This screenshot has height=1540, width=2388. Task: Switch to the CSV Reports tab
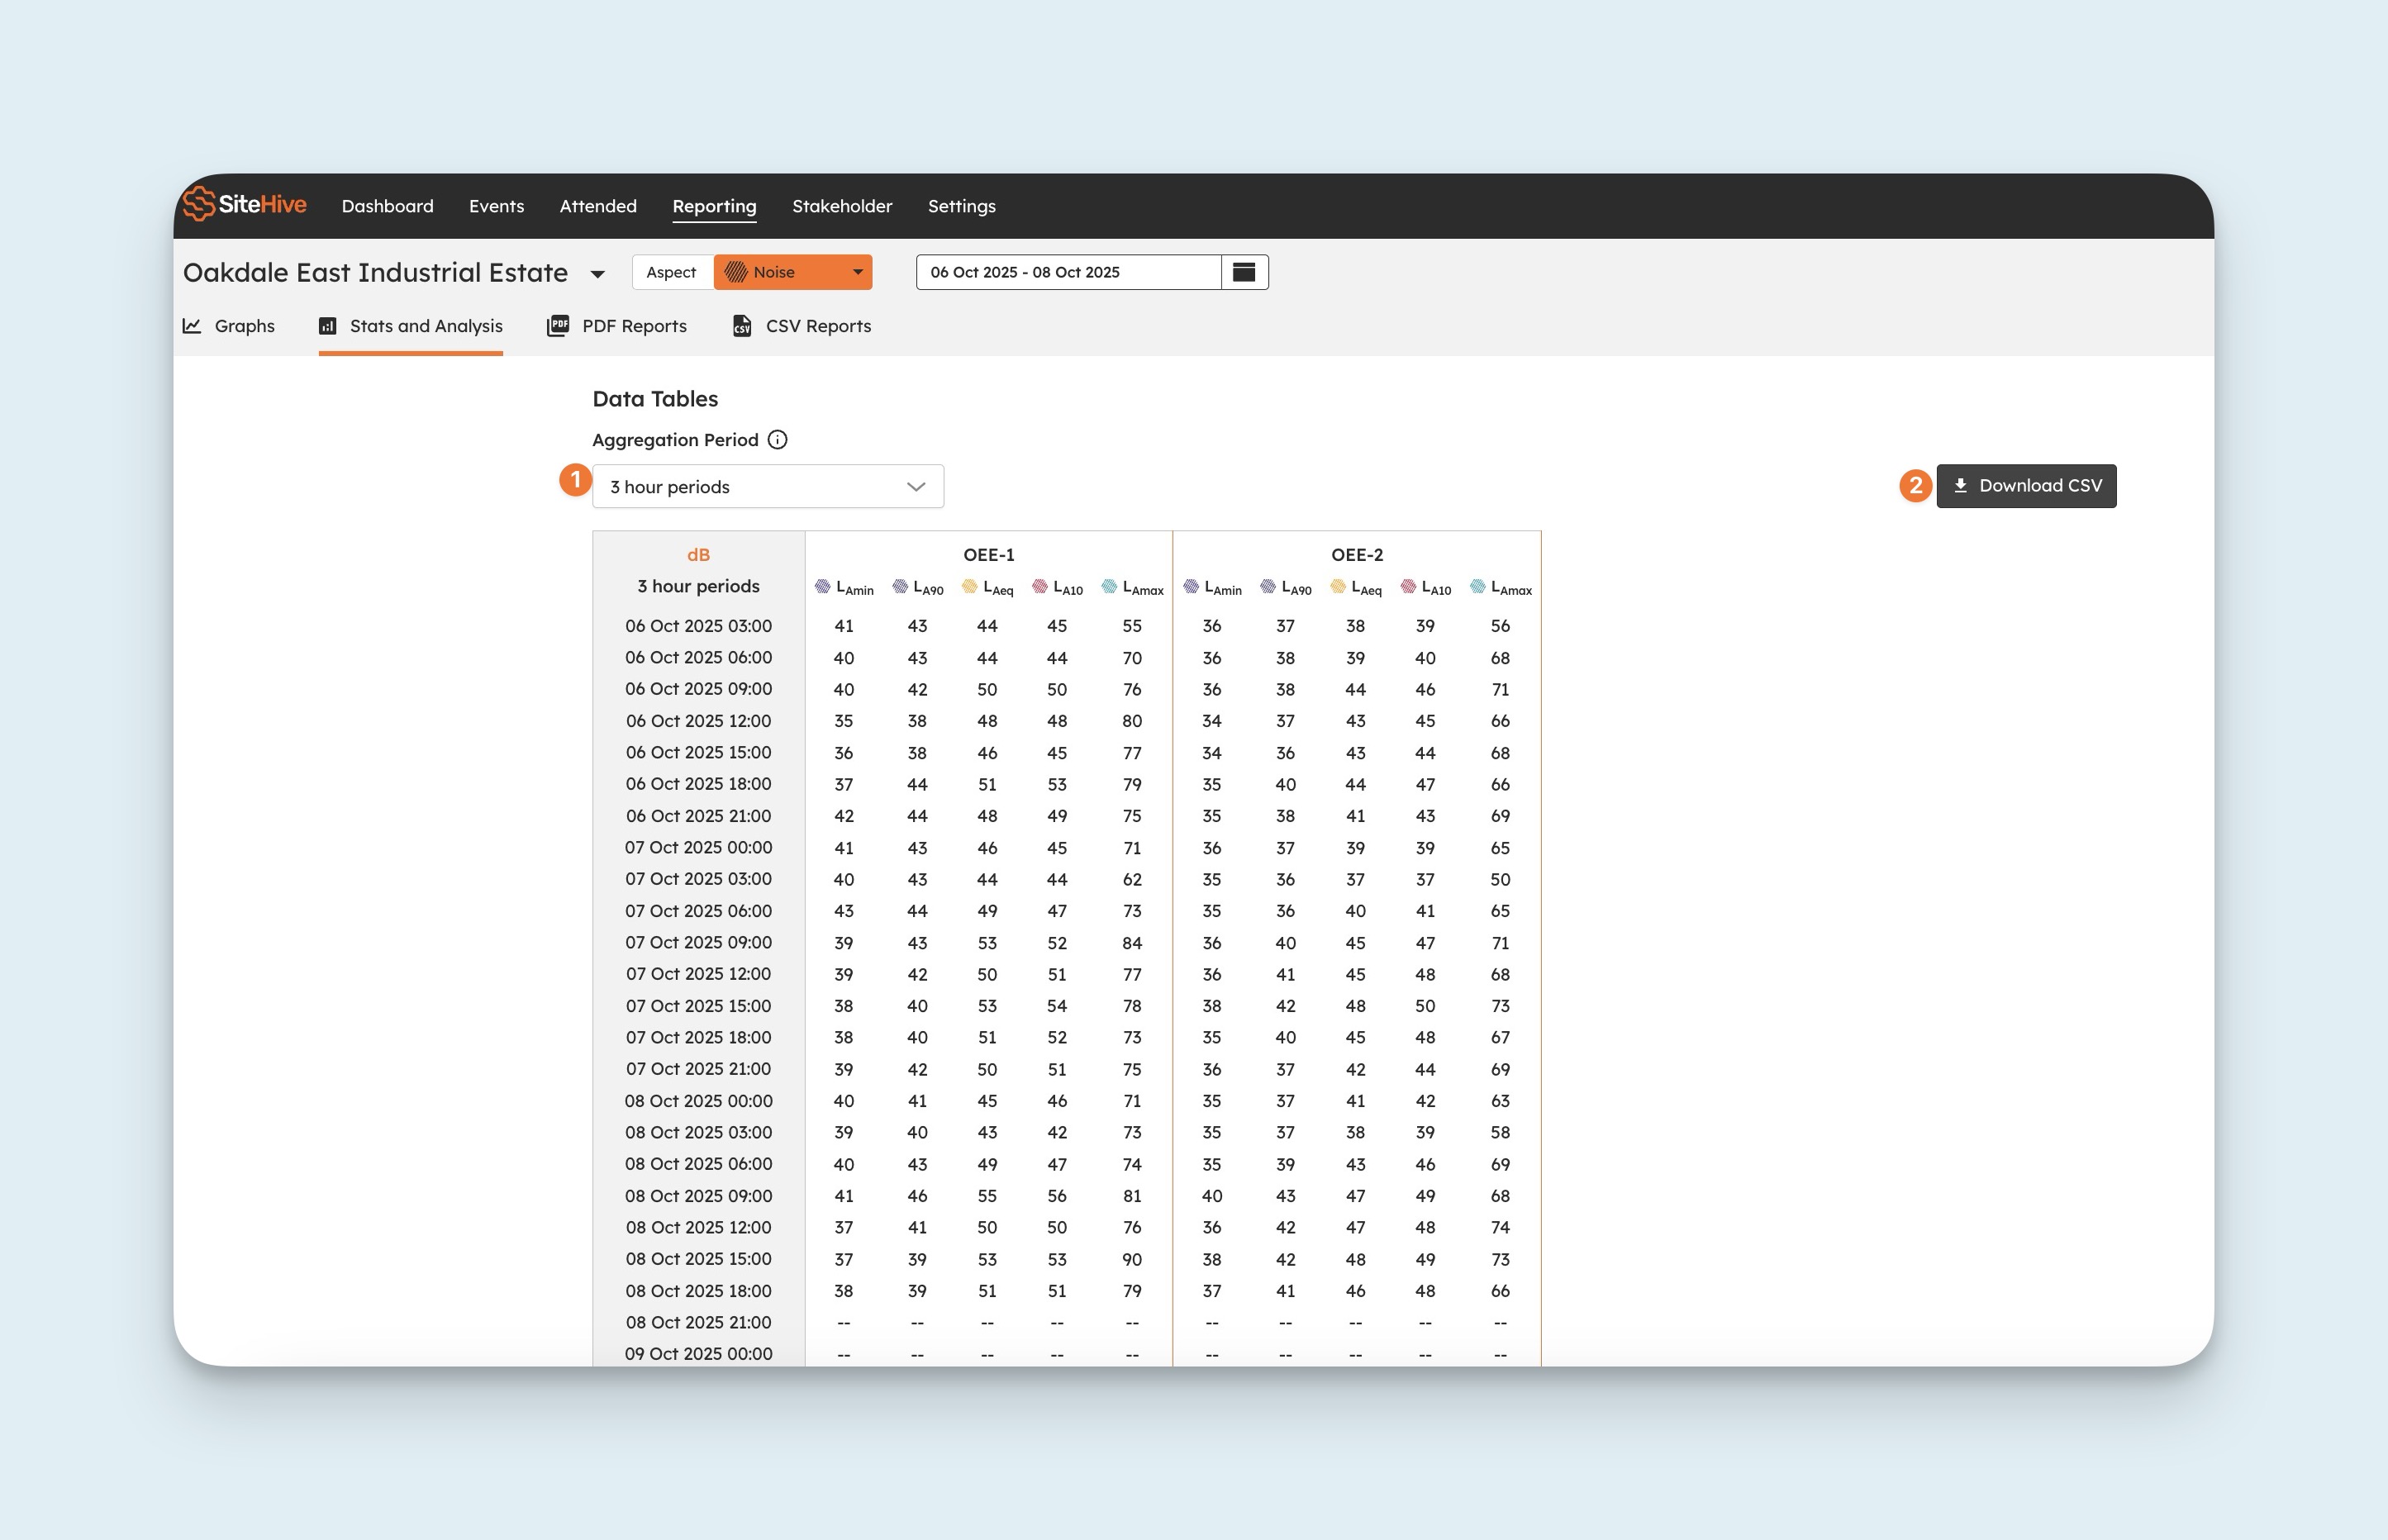[817, 326]
